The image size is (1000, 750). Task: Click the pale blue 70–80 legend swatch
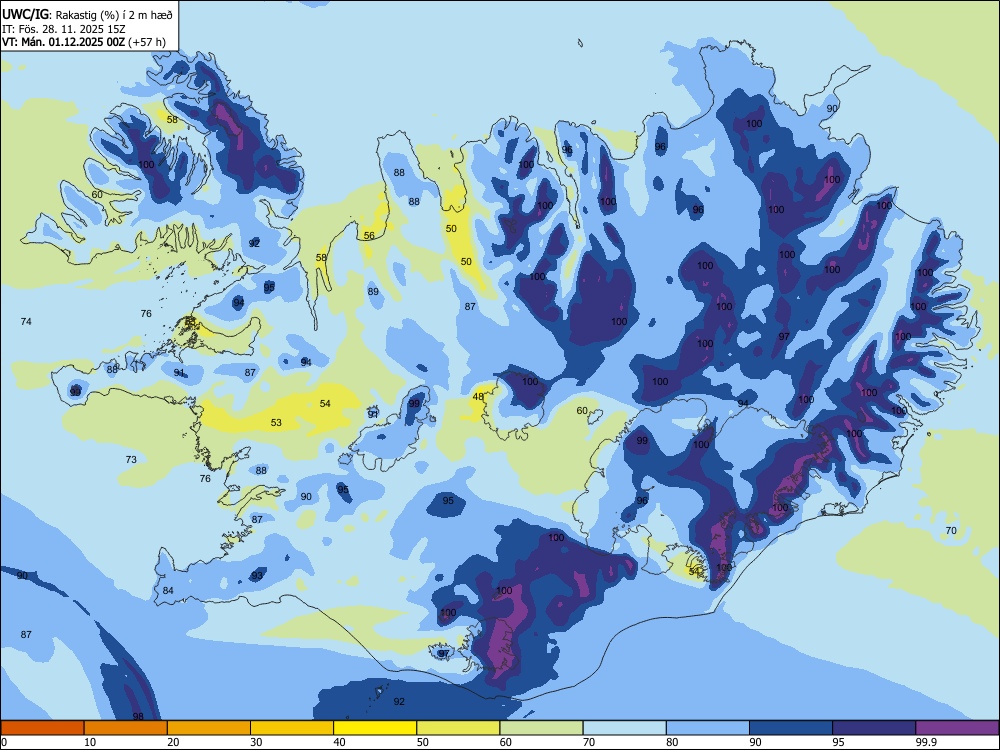point(624,728)
